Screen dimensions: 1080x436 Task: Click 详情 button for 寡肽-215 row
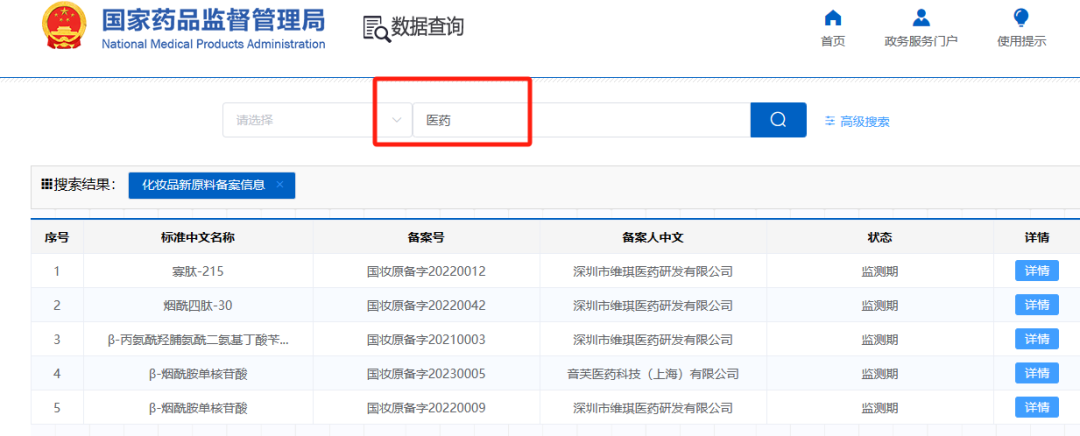[1036, 271]
